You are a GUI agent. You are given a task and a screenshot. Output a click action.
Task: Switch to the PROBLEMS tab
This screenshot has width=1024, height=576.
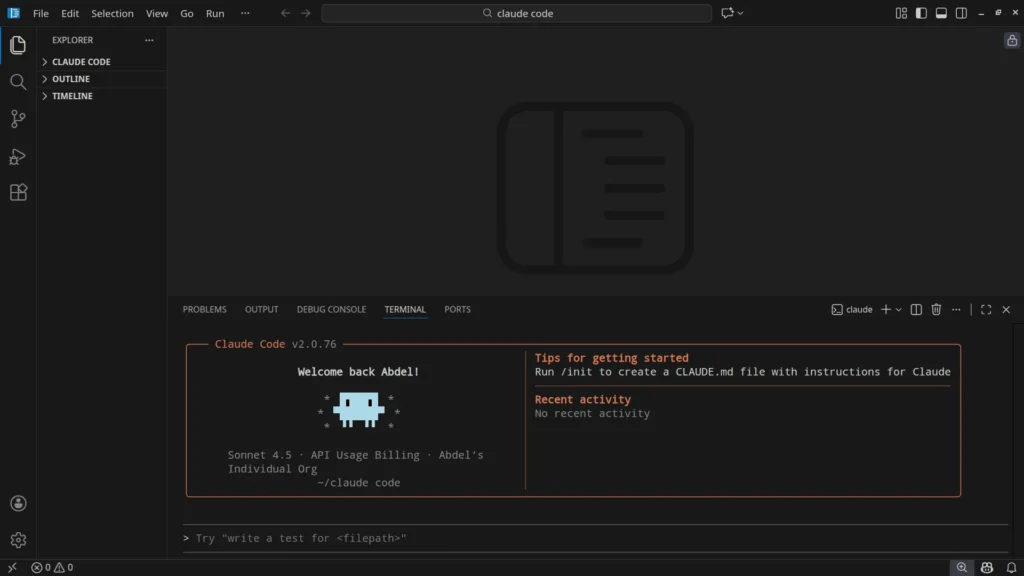coord(204,310)
